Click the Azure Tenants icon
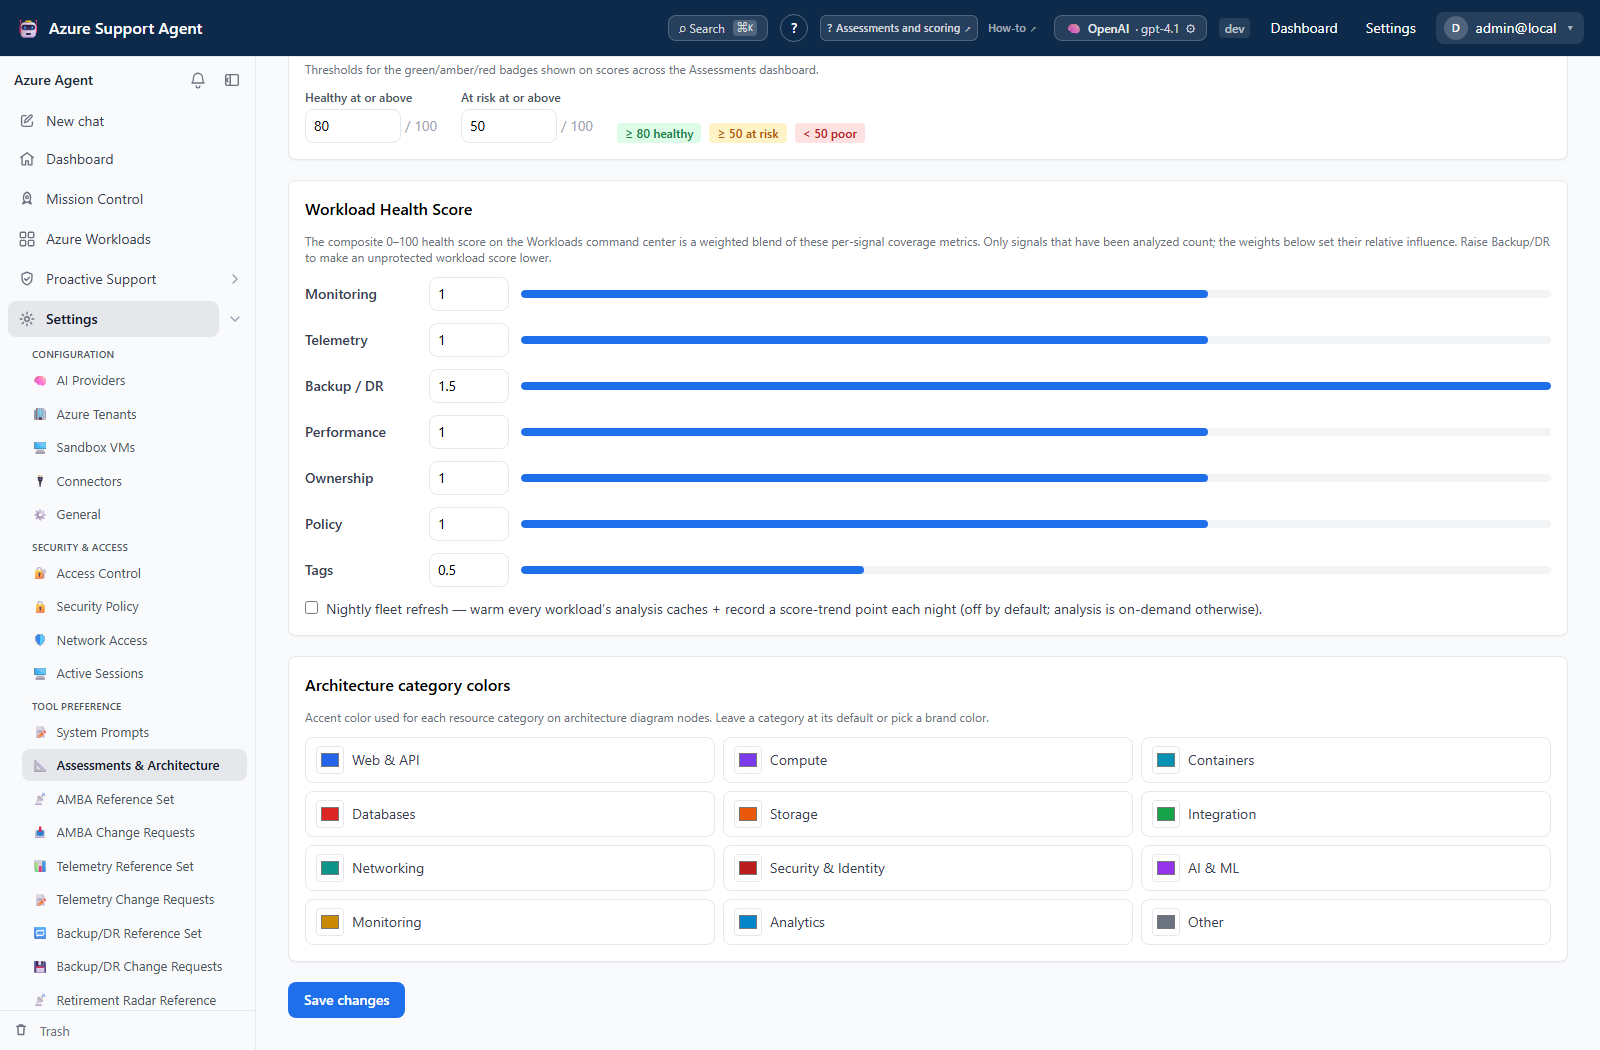1600x1050 pixels. pos(40,414)
